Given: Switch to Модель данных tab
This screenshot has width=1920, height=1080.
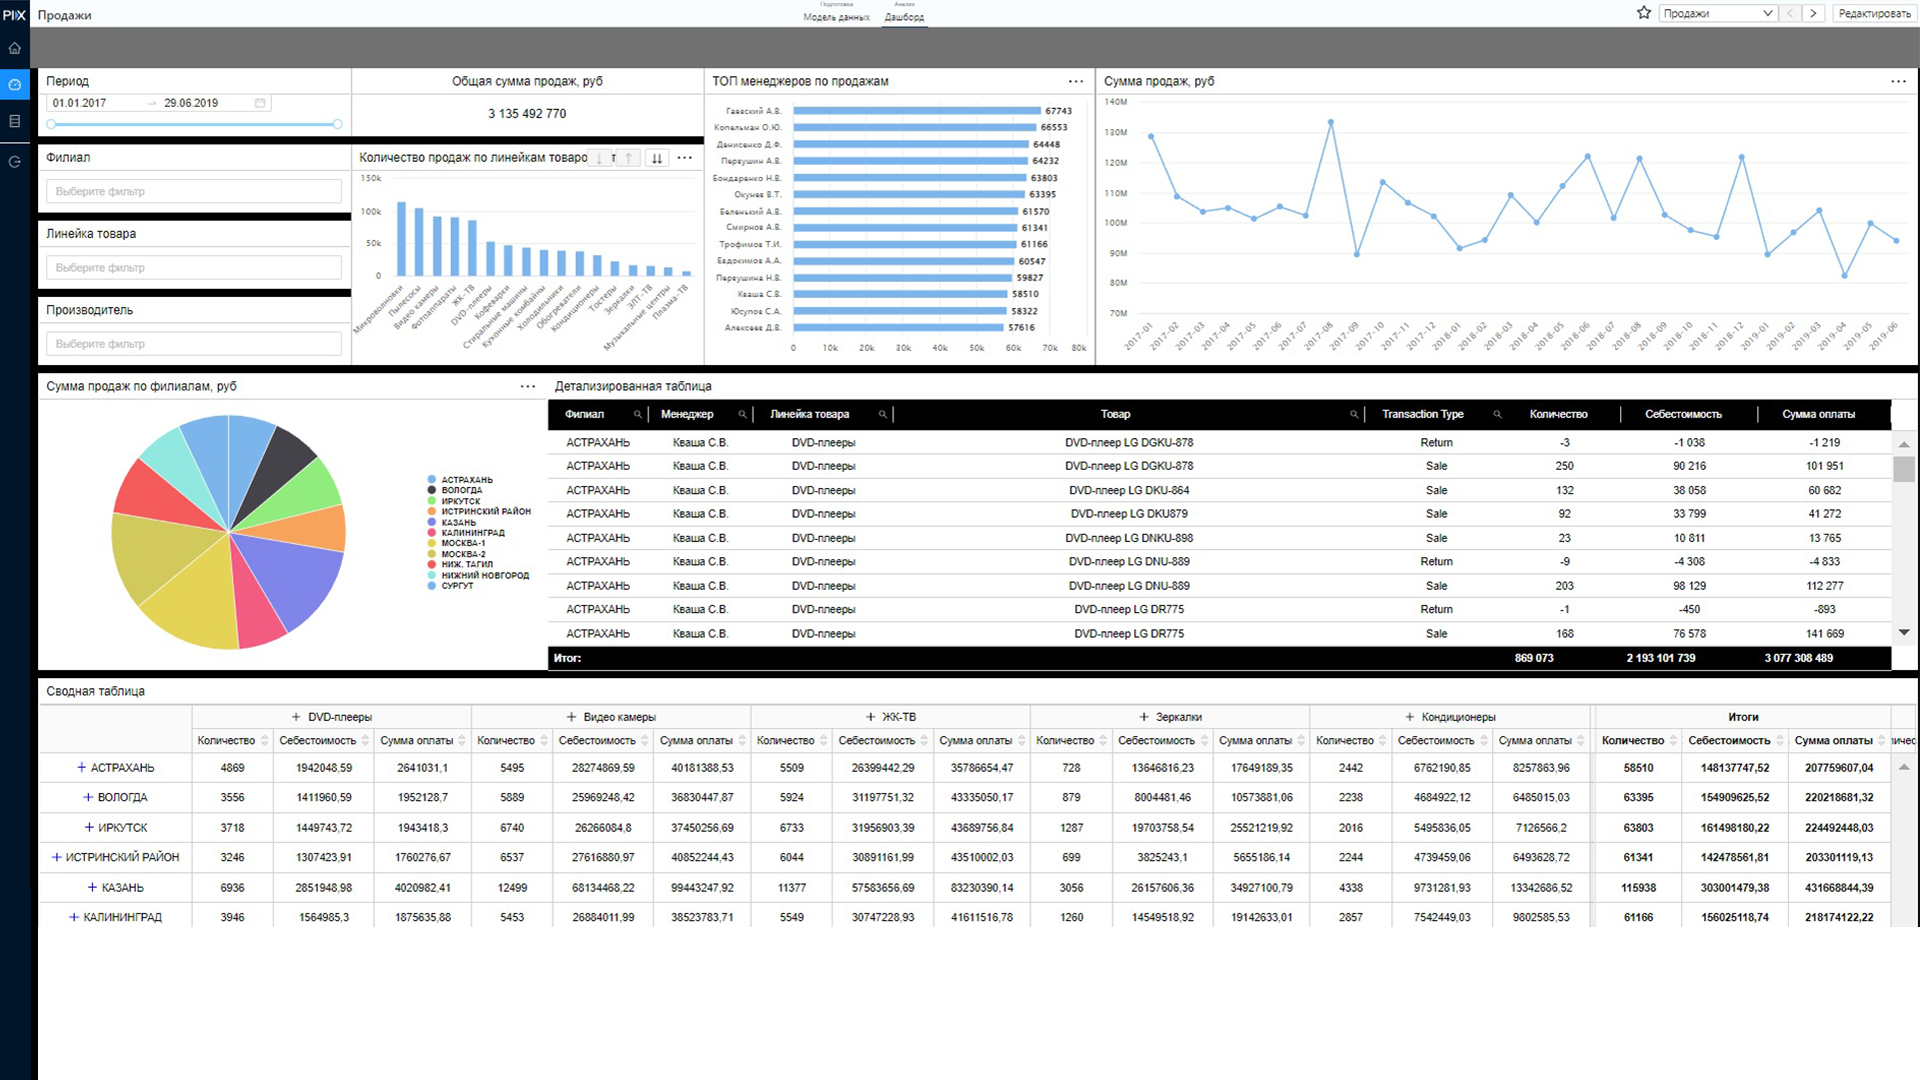Looking at the screenshot, I should pyautogui.click(x=836, y=17).
